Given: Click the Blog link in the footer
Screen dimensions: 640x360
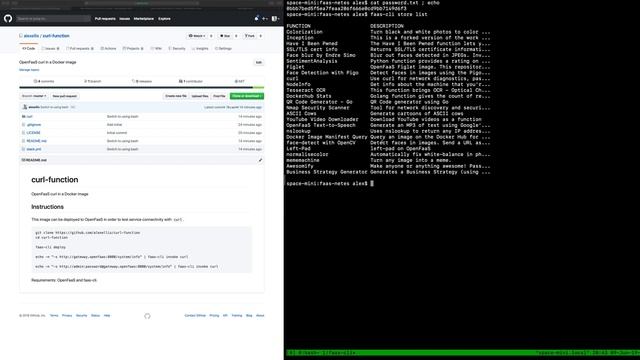Looking at the screenshot, I should (x=249, y=316).
